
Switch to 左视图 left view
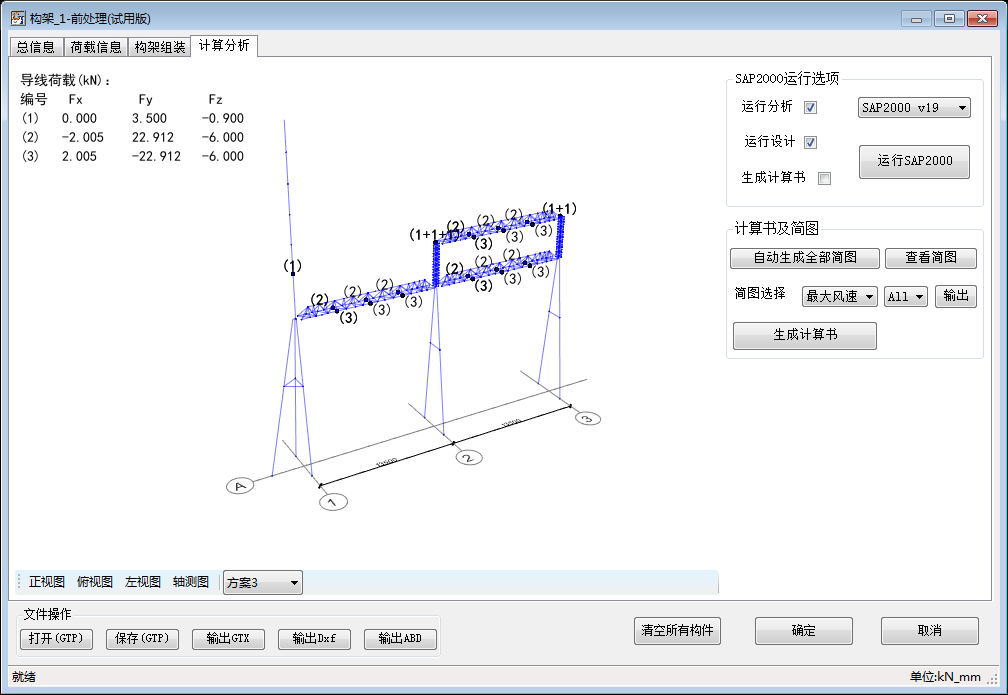coord(143,582)
